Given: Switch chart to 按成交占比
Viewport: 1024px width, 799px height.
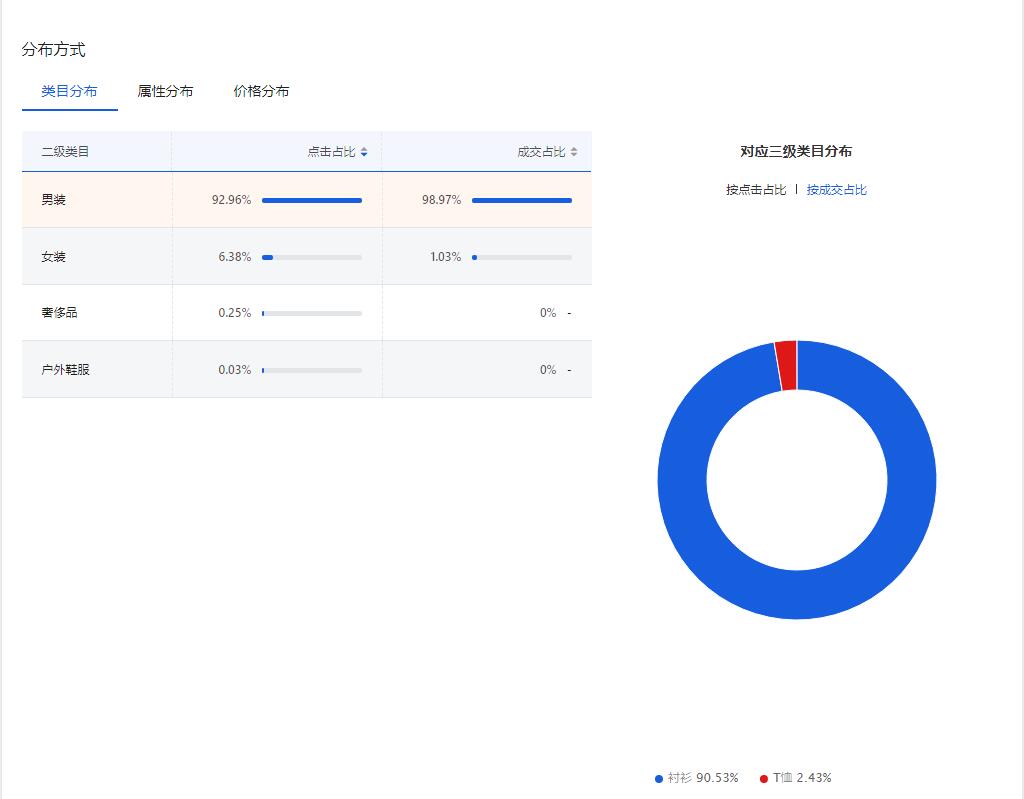Looking at the screenshot, I should click(837, 190).
